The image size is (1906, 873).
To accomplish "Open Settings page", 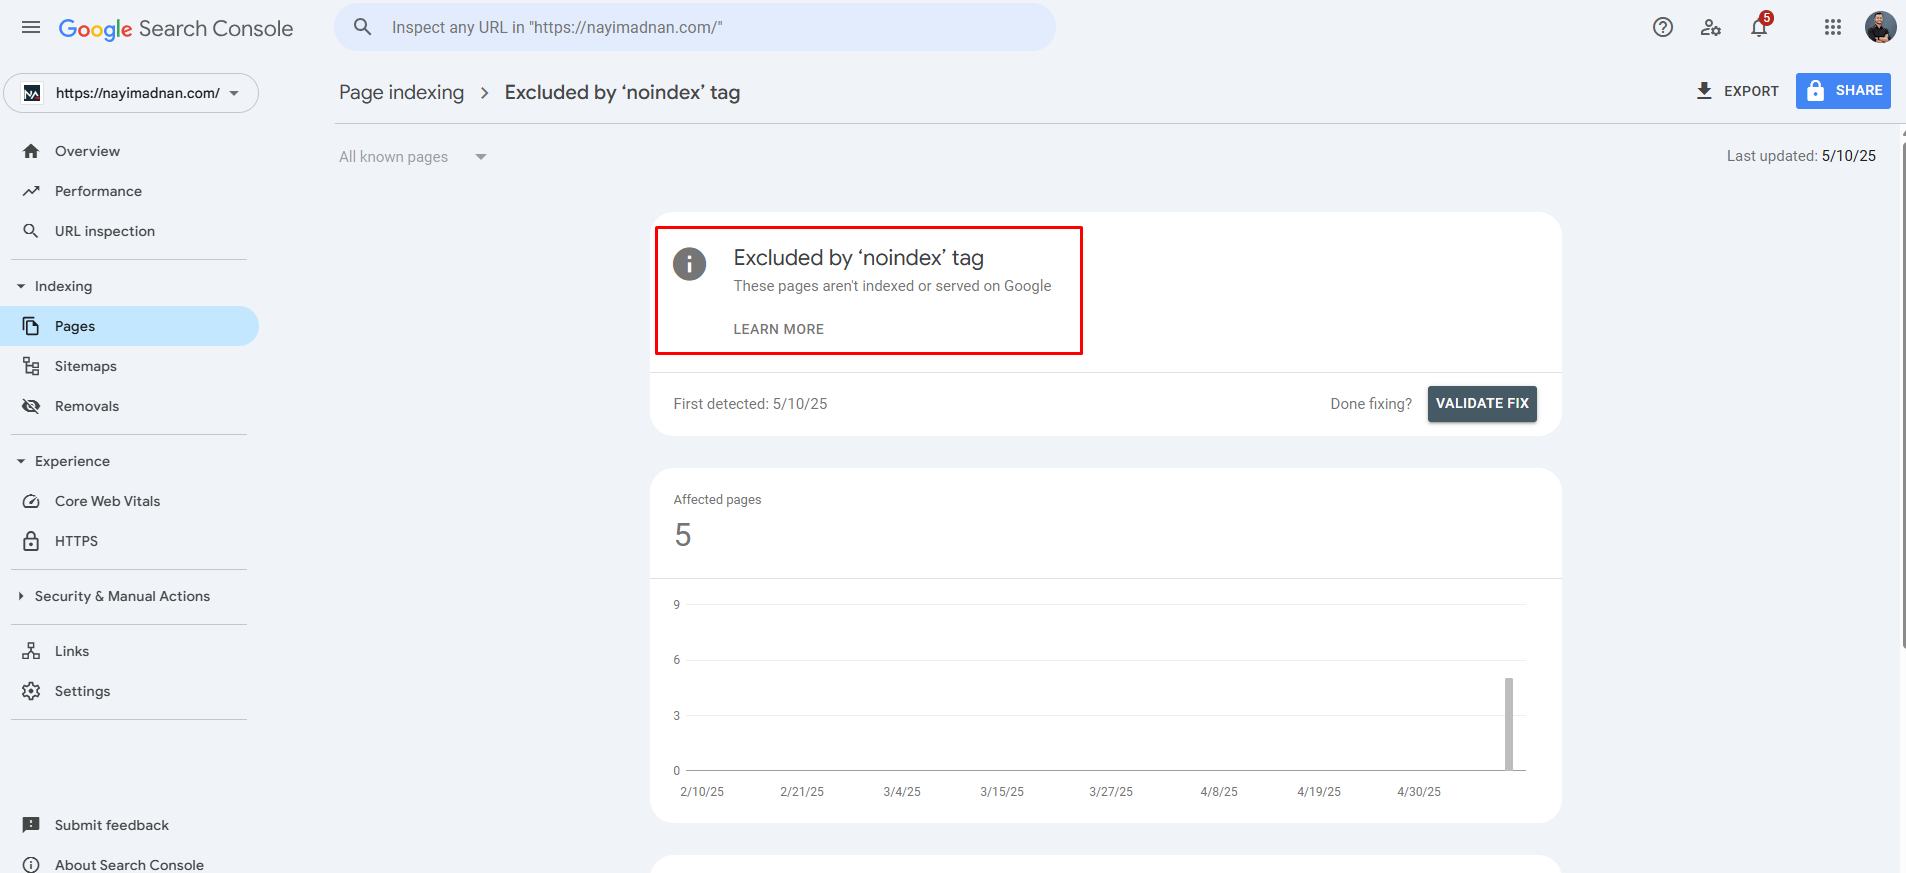I will (x=129, y=691).
